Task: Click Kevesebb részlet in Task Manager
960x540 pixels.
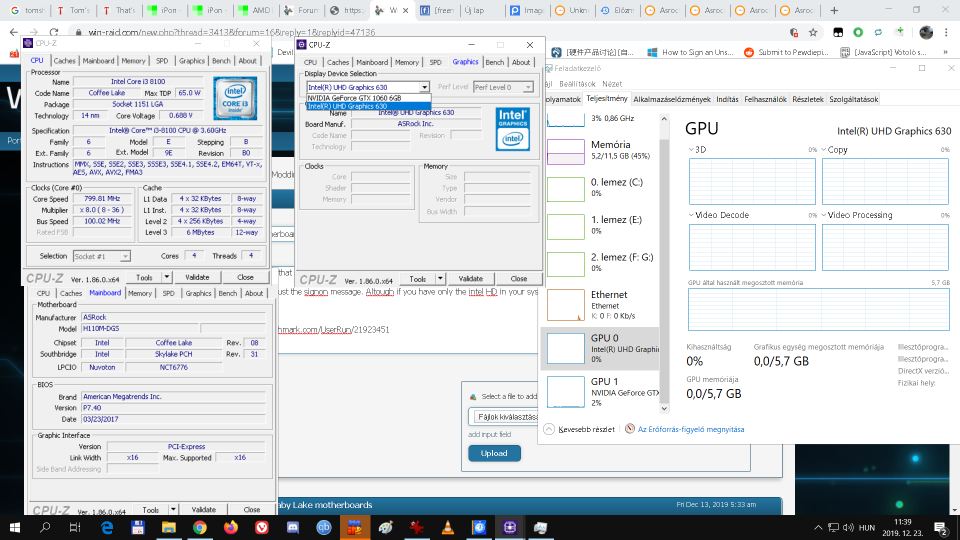Action: 586,429
